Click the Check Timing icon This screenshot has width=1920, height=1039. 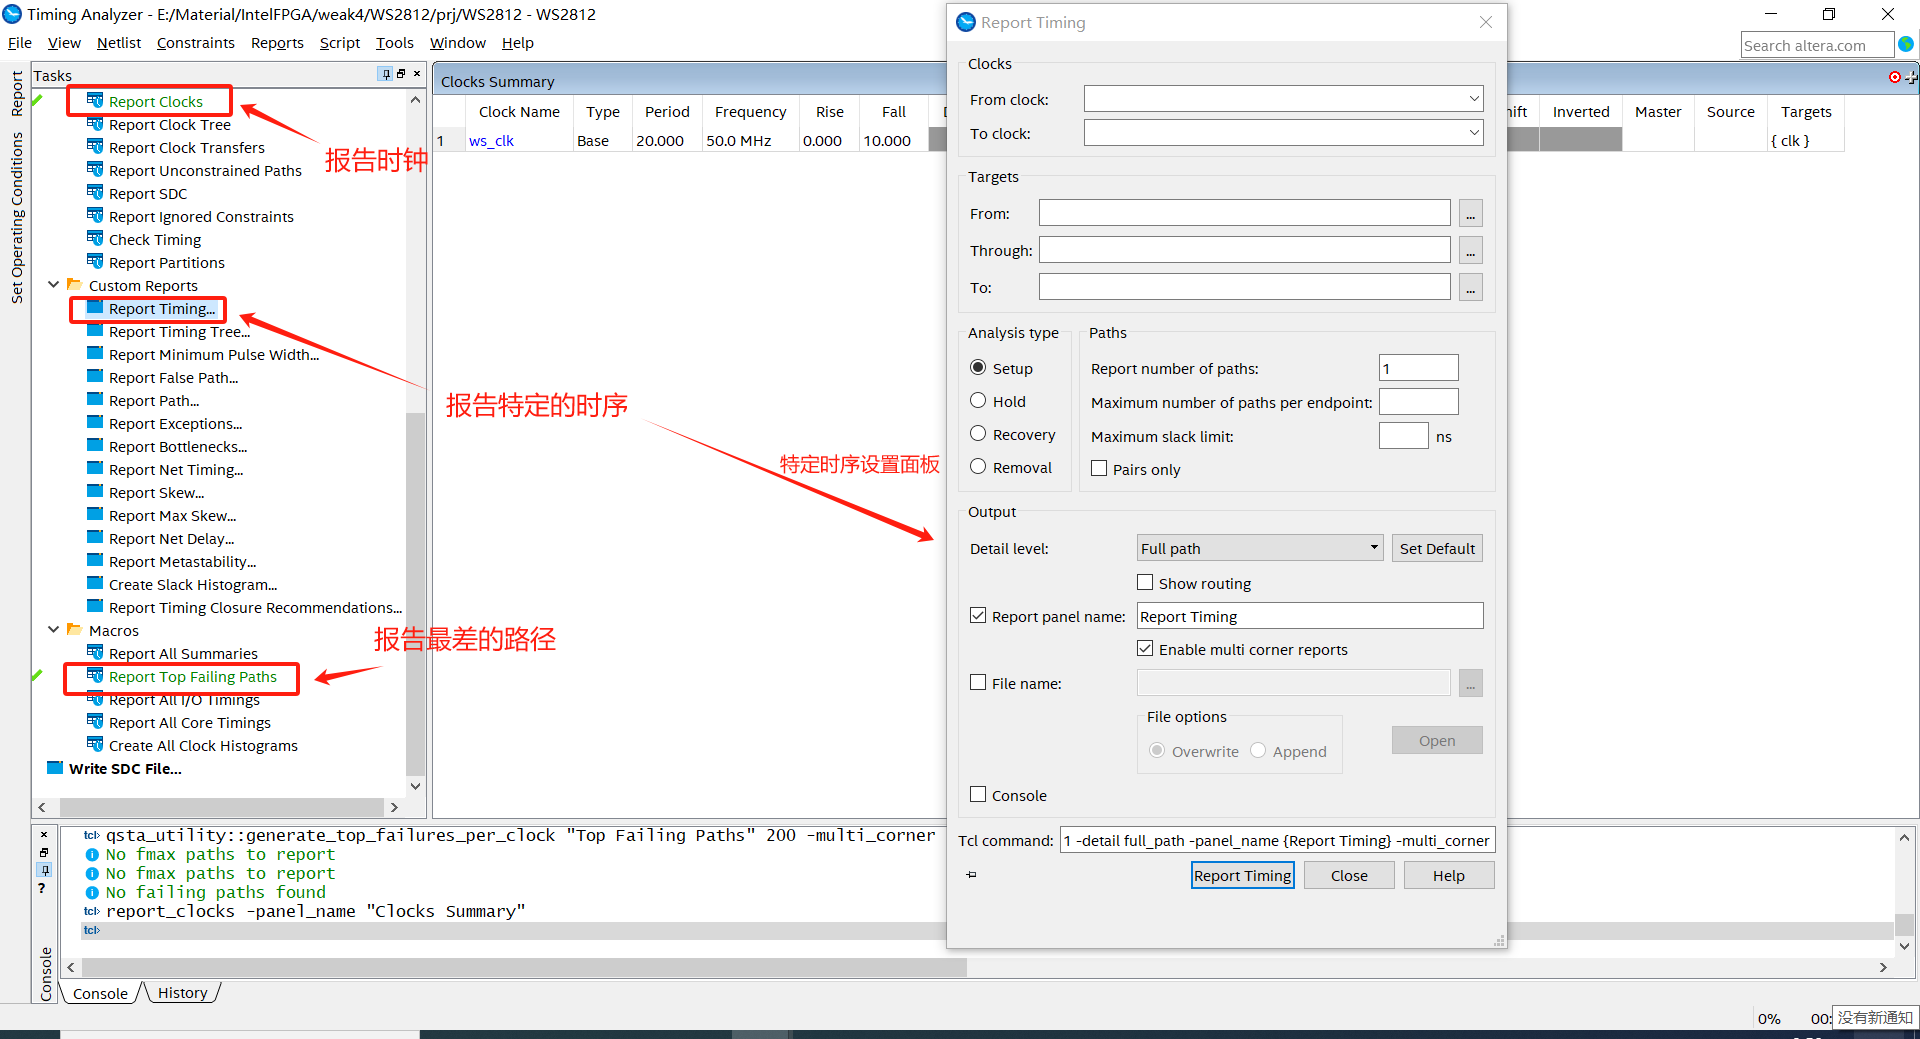tap(95, 239)
